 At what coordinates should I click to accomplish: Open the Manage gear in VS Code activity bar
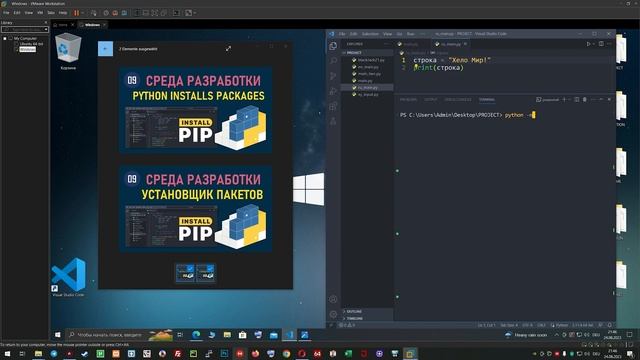pyautogui.click(x=333, y=314)
